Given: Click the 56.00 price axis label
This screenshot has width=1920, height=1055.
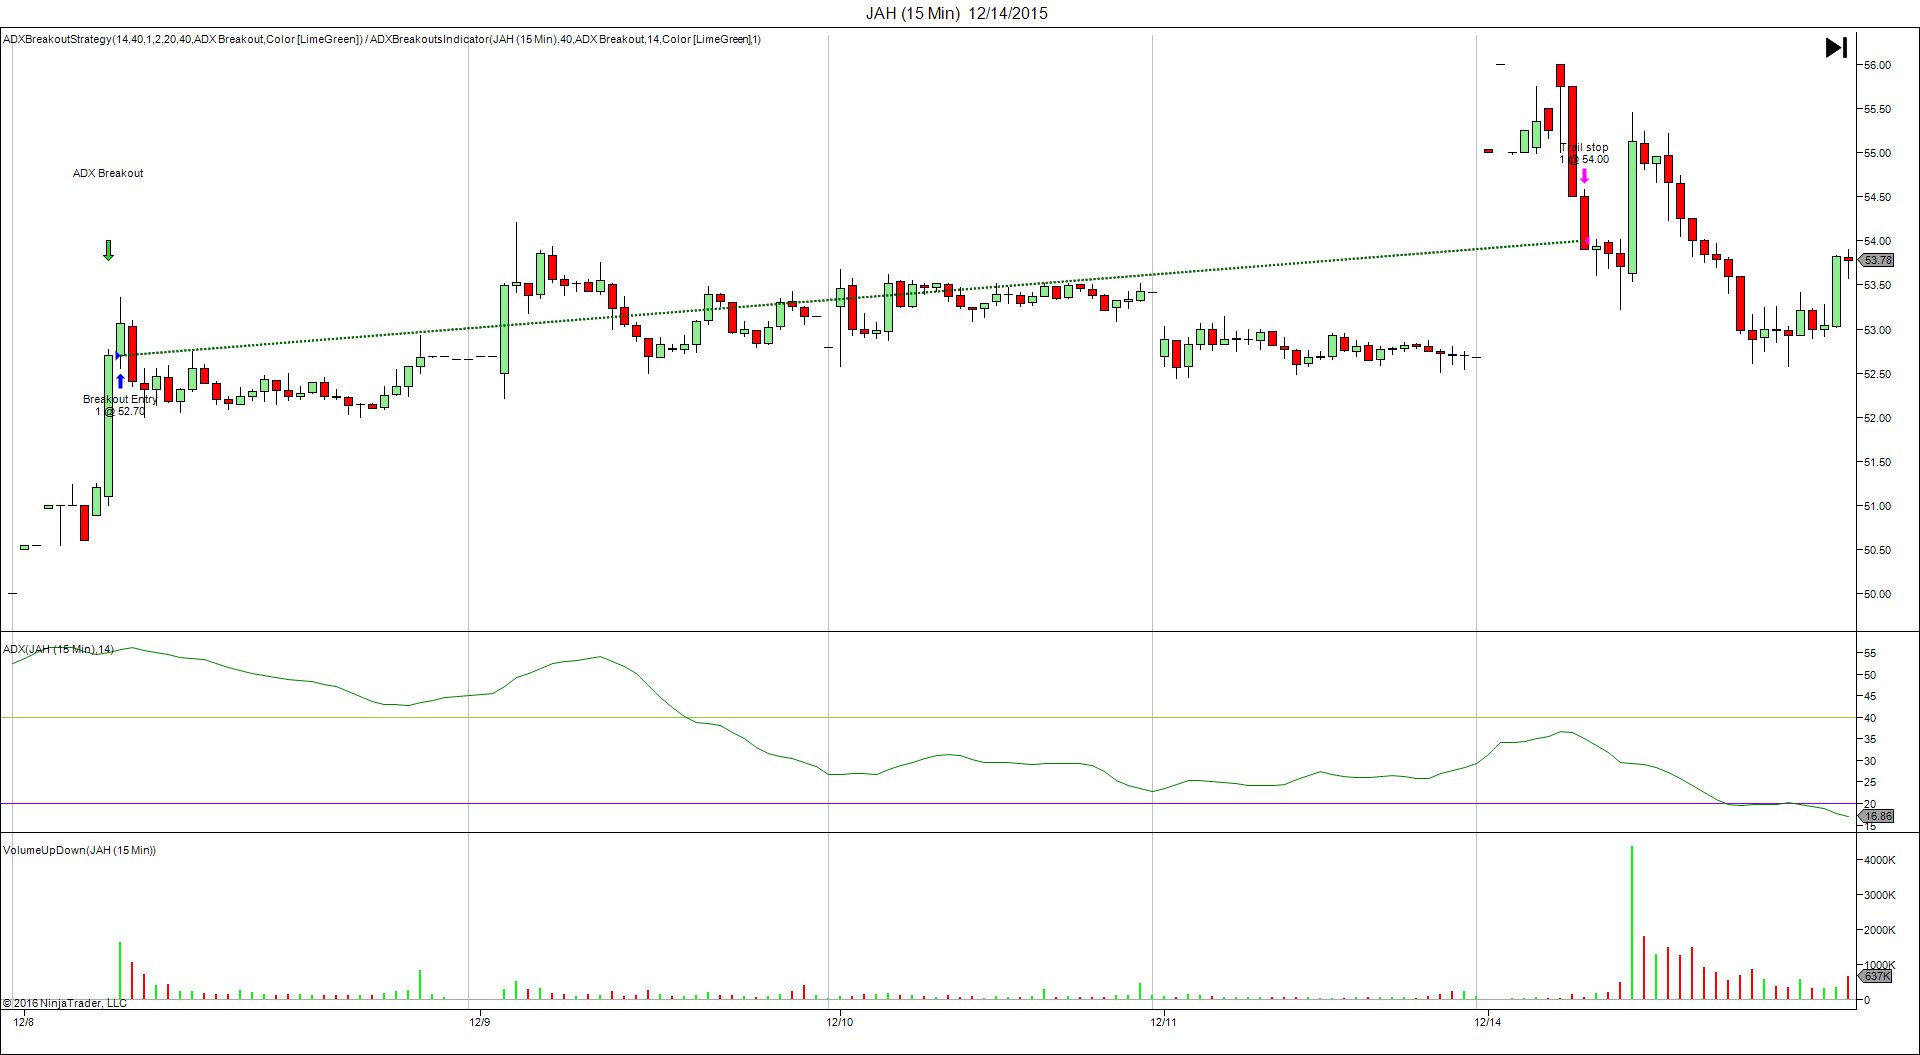Looking at the screenshot, I should pyautogui.click(x=1877, y=65).
